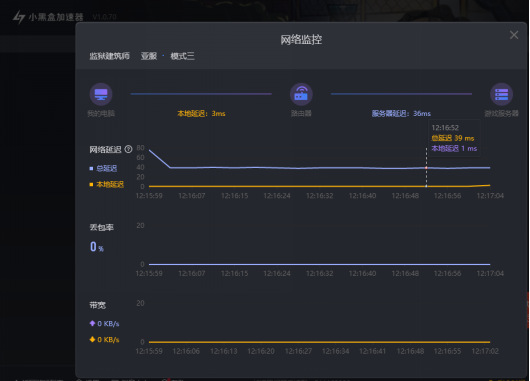
Task: Close the 网络监控 dialog
Action: (514, 35)
